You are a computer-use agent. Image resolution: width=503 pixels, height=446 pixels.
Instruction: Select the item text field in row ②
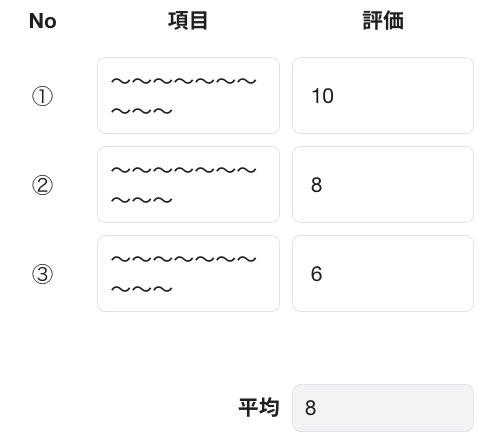188,184
